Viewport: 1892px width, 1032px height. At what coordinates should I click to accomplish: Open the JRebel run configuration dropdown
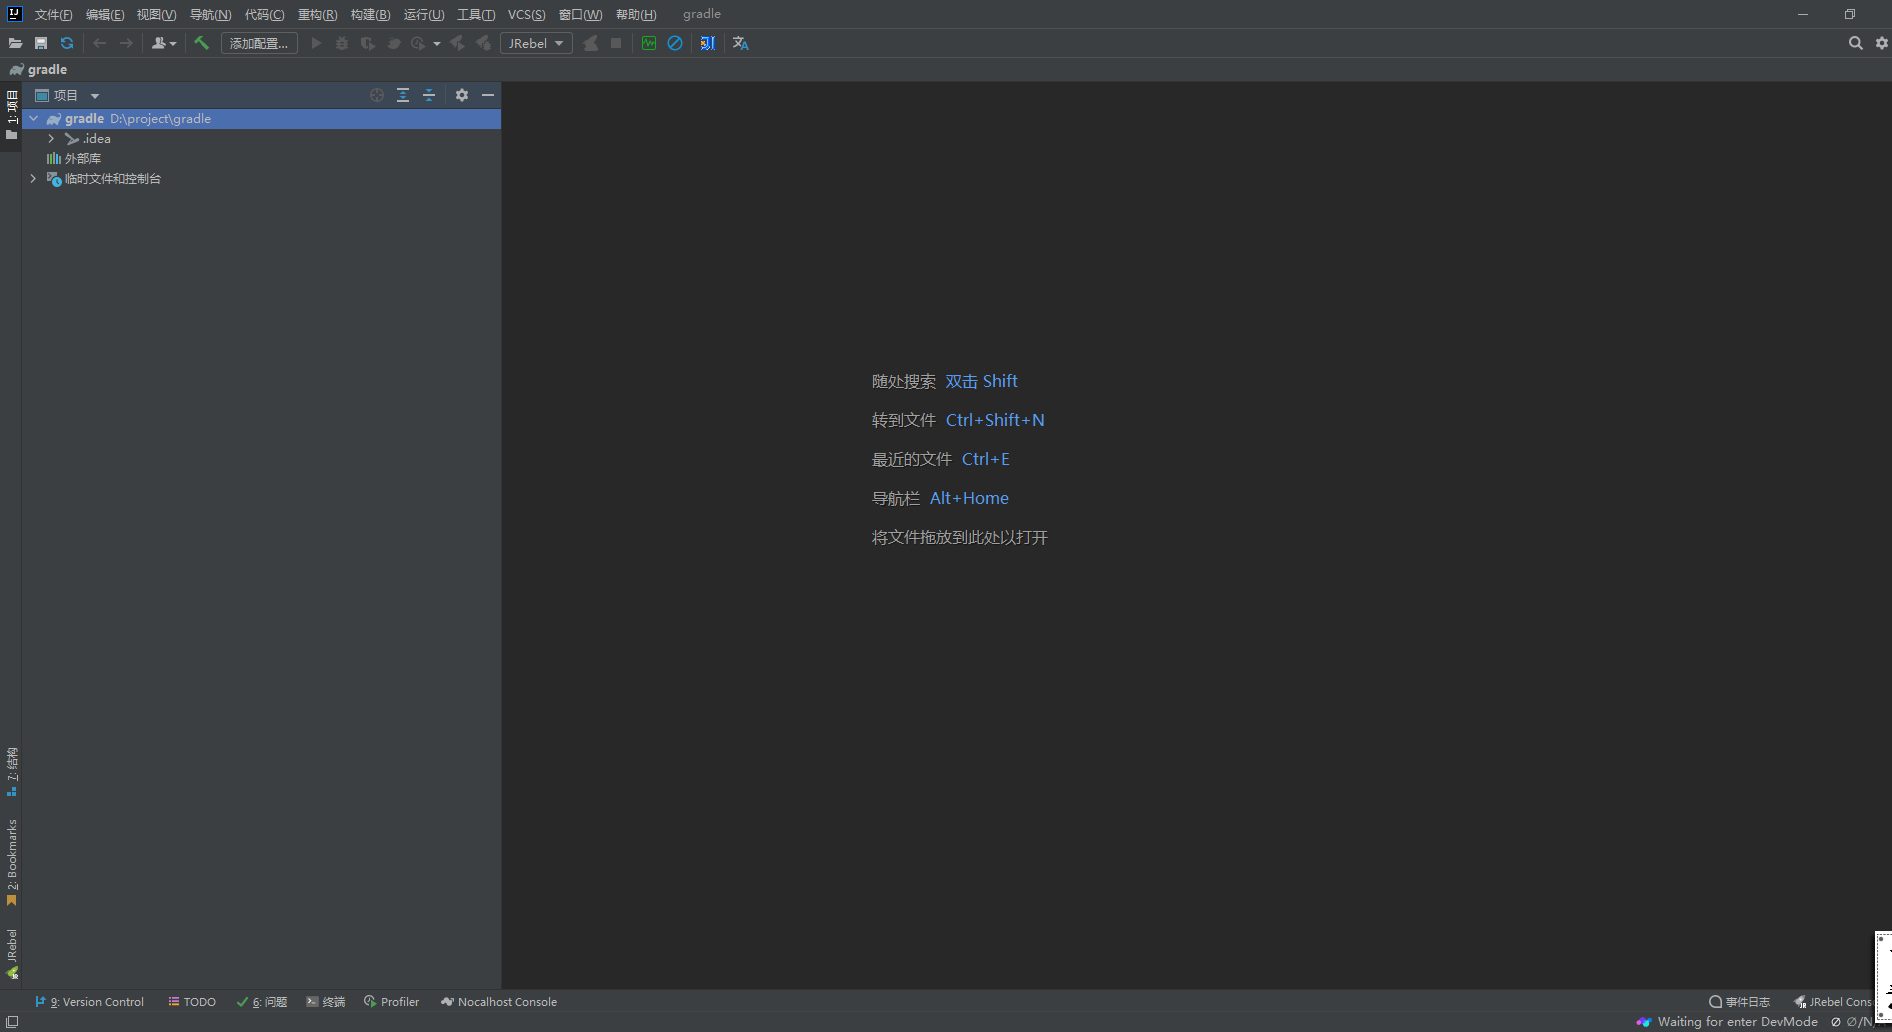pyautogui.click(x=536, y=43)
